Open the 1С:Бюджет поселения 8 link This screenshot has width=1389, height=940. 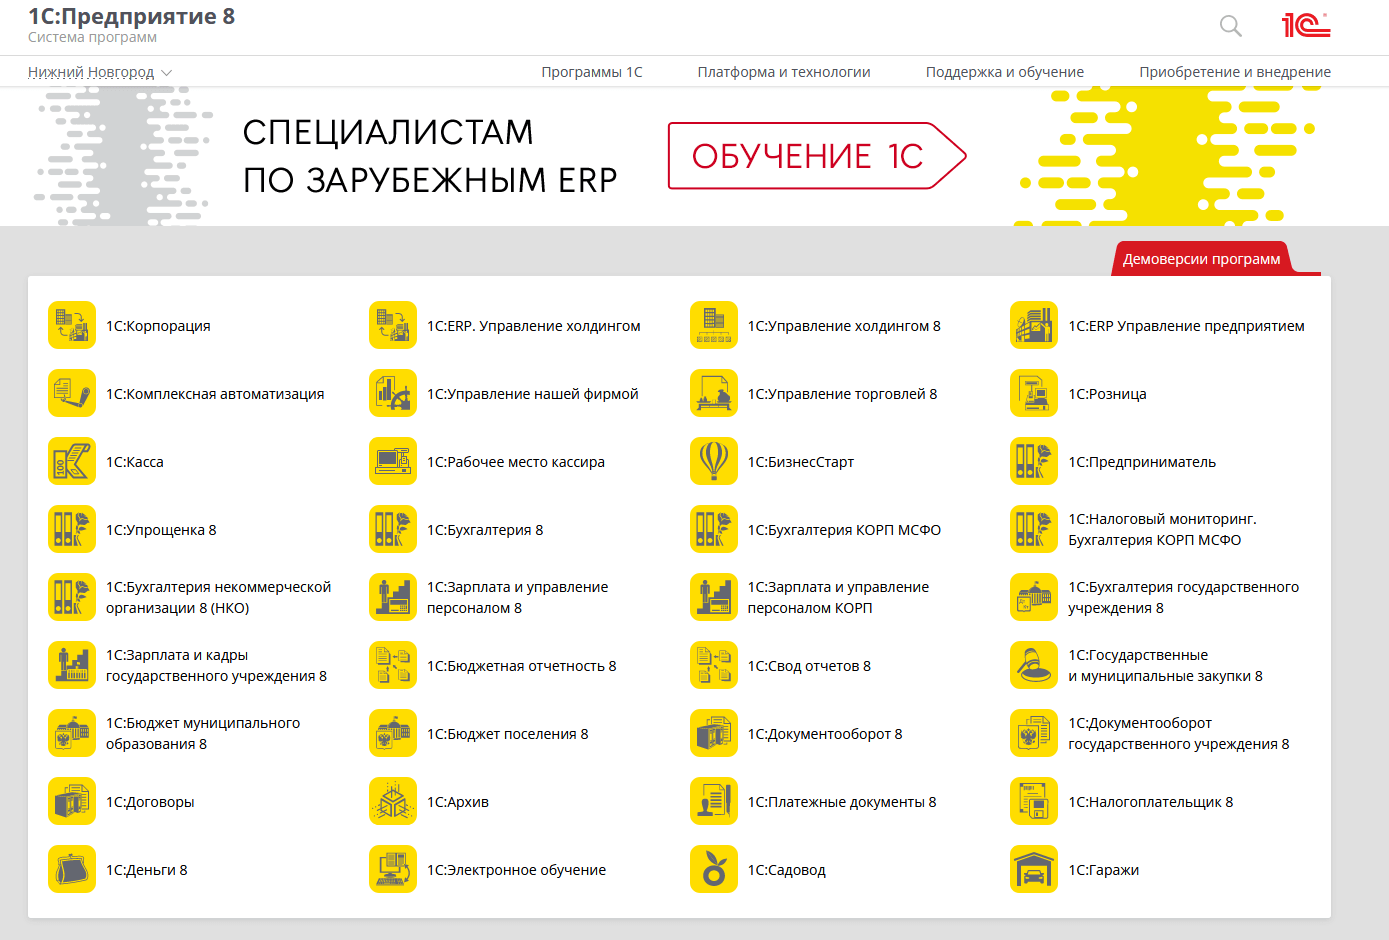point(508,734)
